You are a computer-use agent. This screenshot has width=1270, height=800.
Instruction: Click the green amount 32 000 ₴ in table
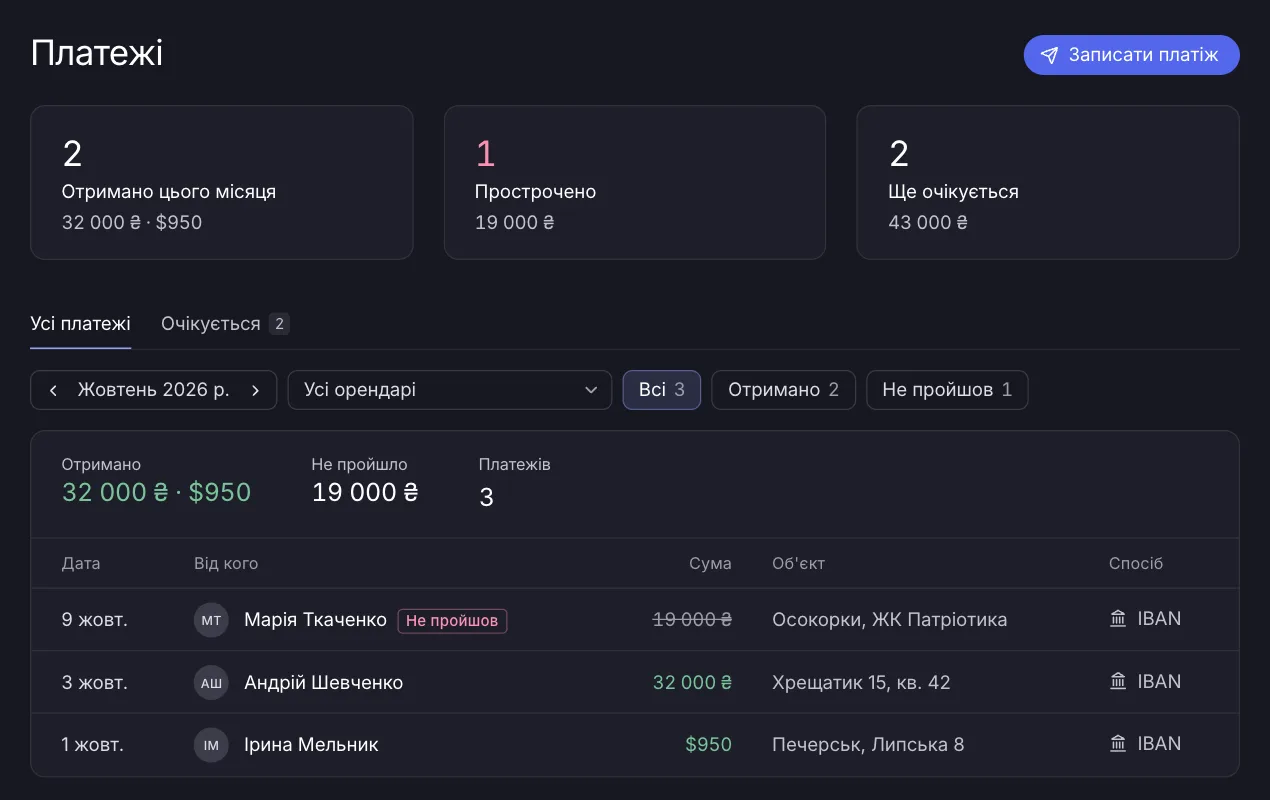coord(692,683)
